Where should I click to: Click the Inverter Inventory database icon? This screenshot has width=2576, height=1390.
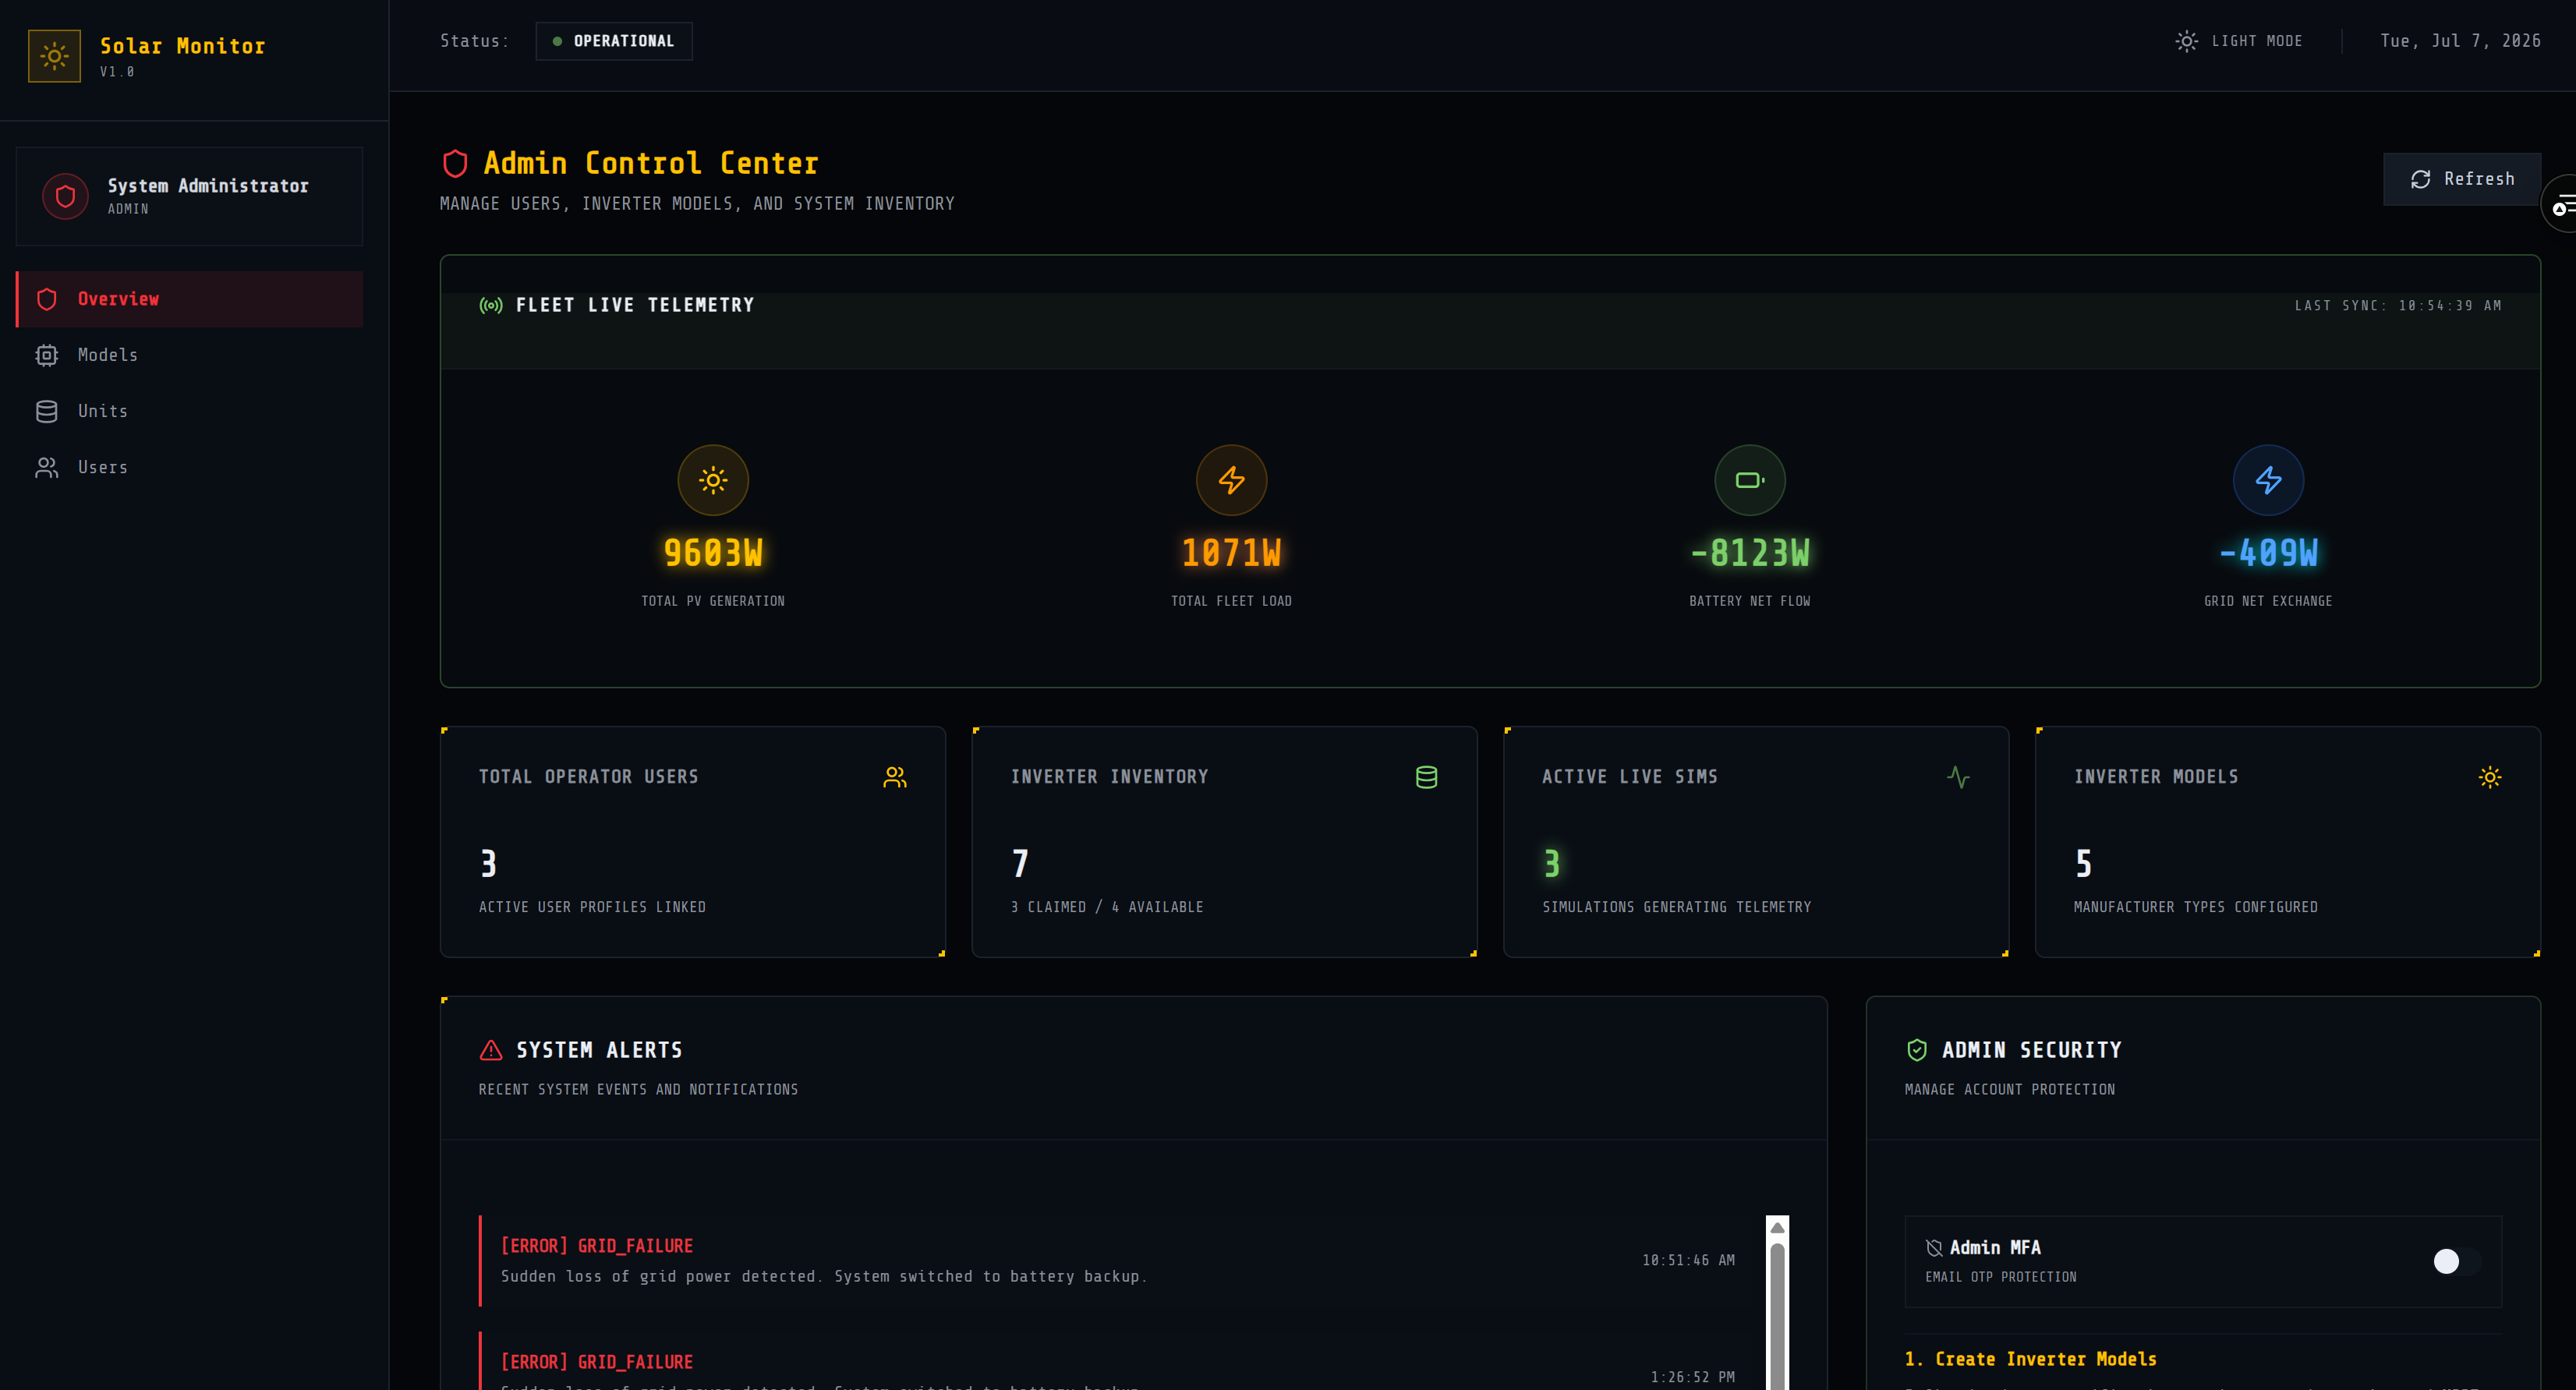1427,777
